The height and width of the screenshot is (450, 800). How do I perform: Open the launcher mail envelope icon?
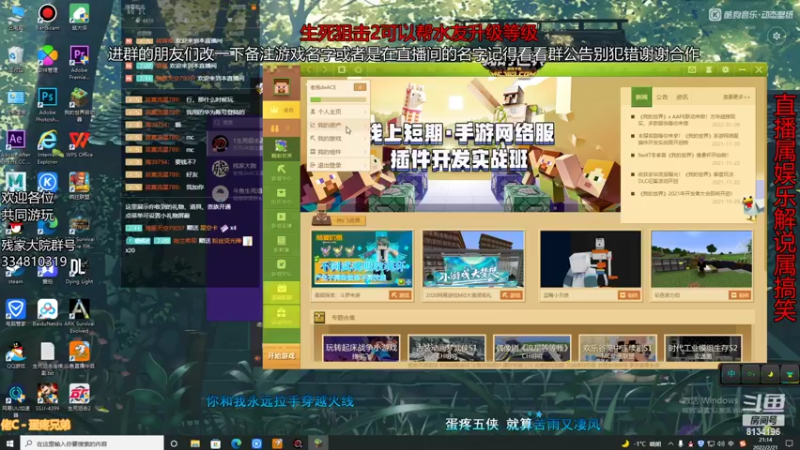tap(692, 70)
